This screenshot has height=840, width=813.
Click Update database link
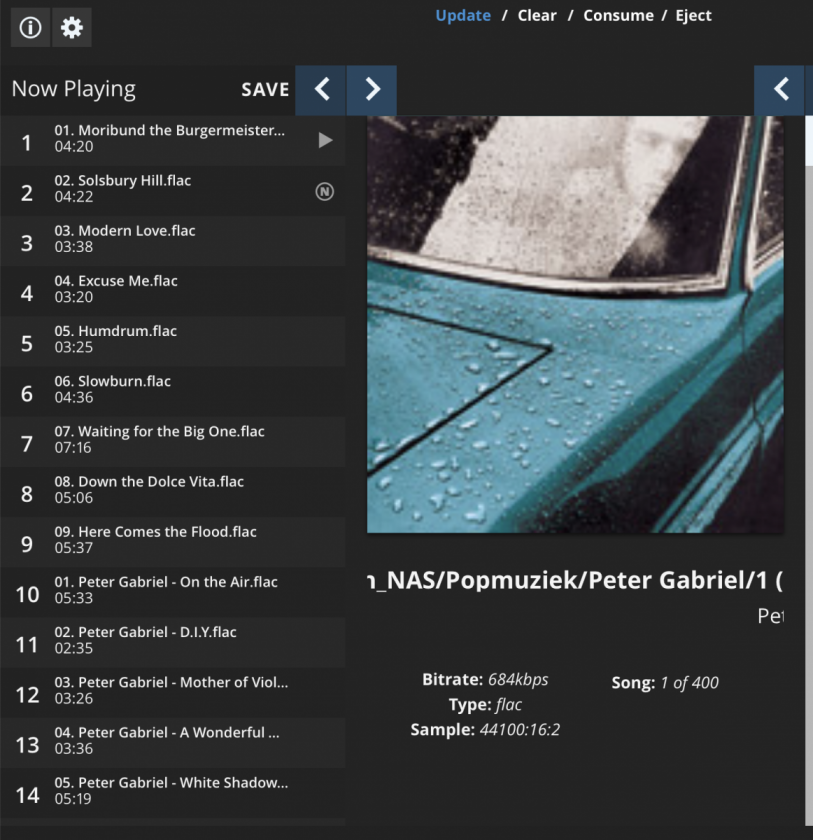coord(463,16)
